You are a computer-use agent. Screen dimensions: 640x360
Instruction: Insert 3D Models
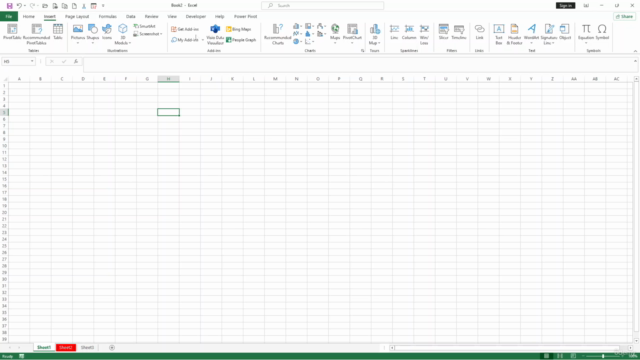[122, 34]
